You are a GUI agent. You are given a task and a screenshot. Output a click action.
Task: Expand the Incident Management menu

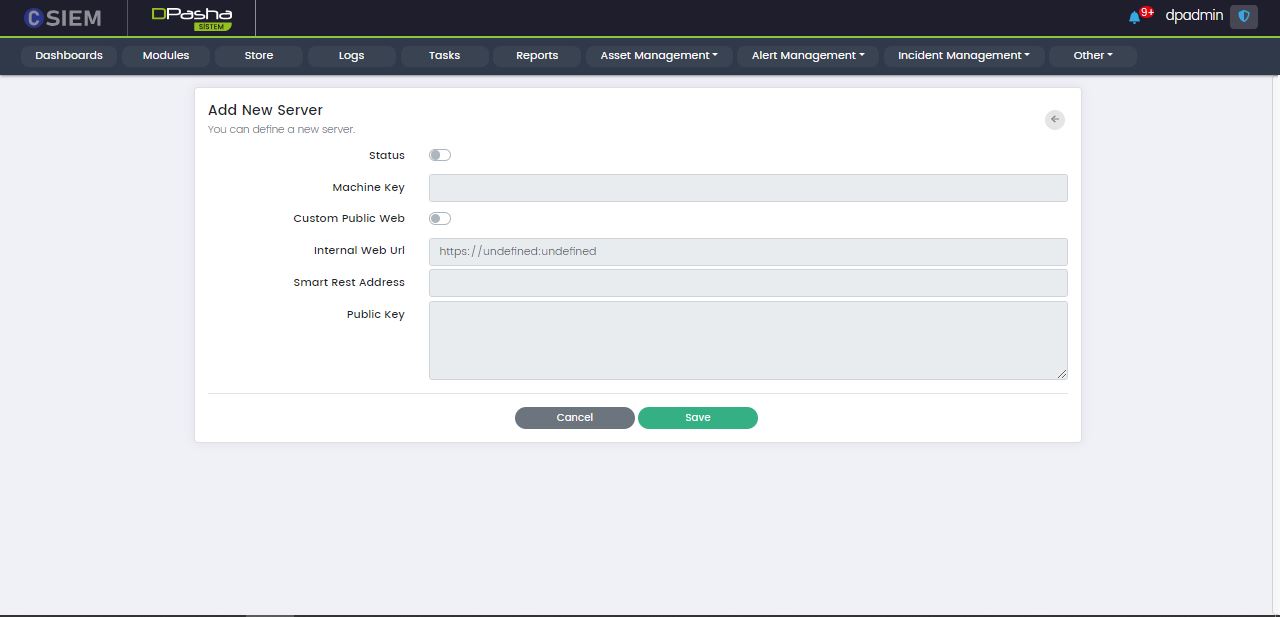(x=963, y=56)
